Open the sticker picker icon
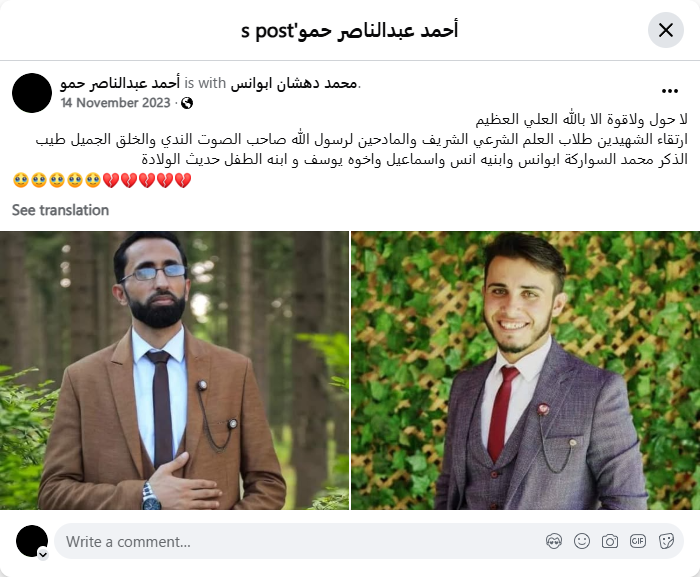 pos(666,541)
